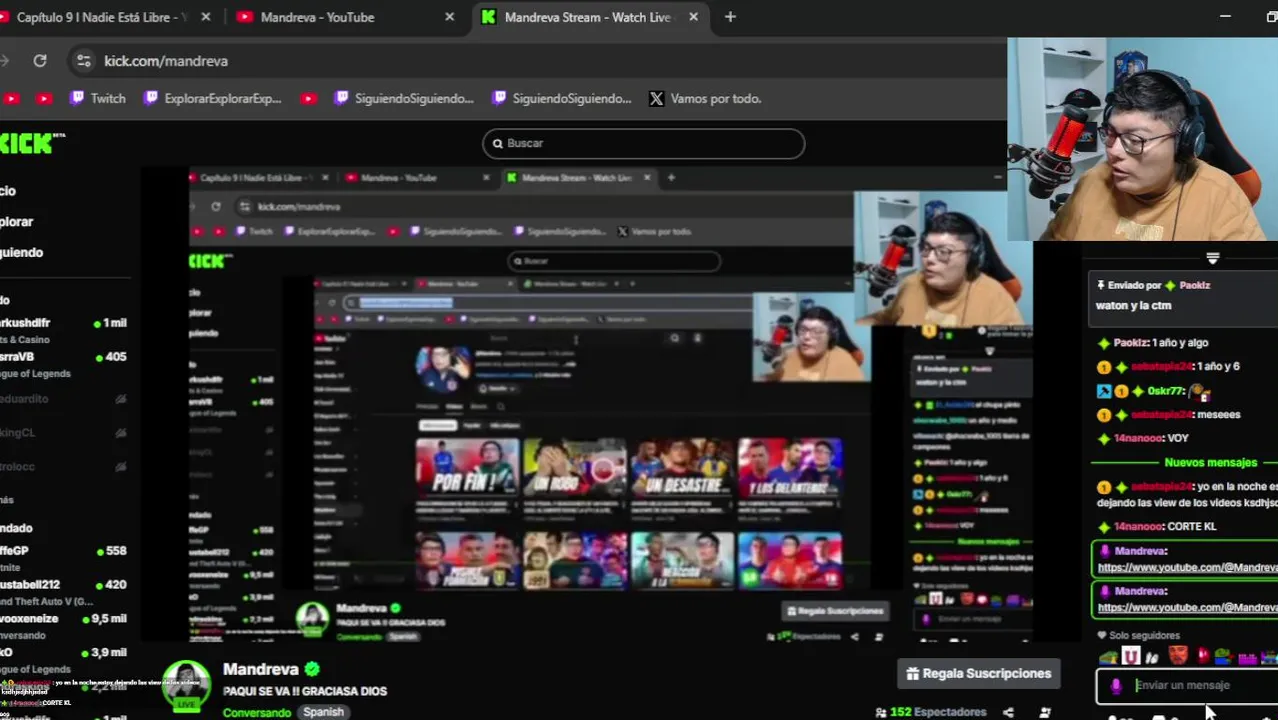Click the Buscar search field
This screenshot has width=1278, height=720.
point(643,143)
